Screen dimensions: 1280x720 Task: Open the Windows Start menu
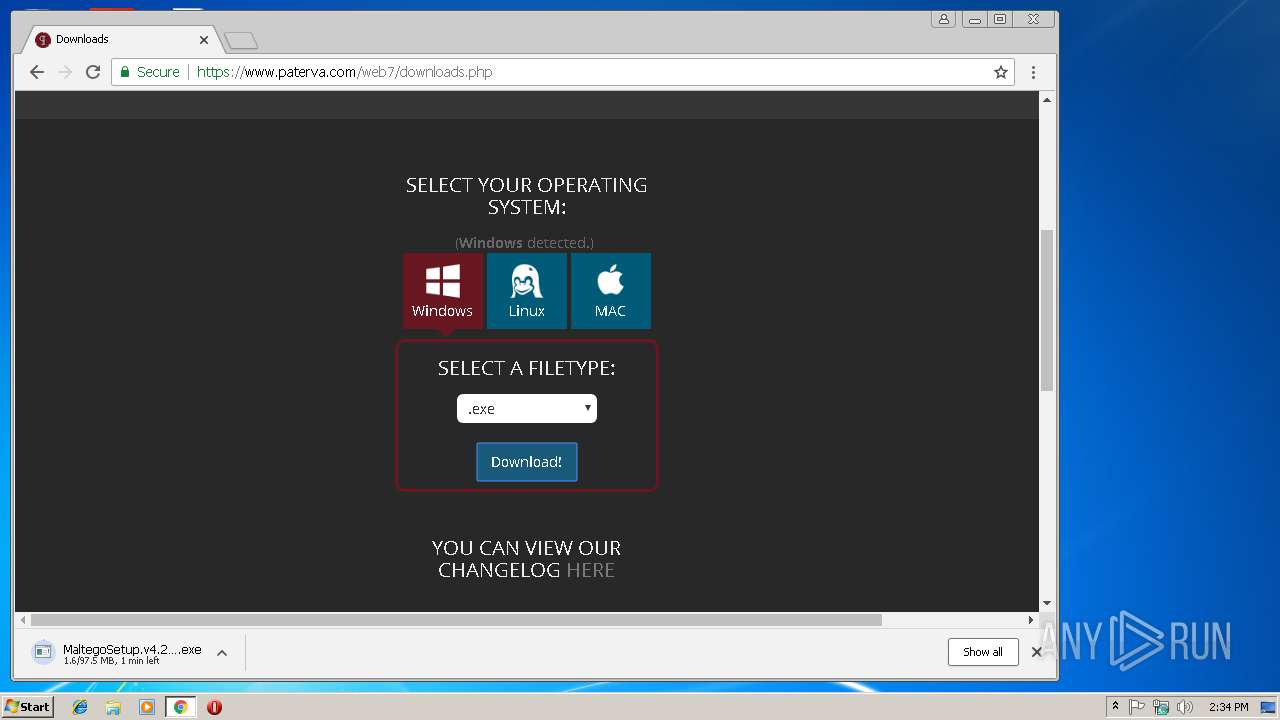[27, 707]
